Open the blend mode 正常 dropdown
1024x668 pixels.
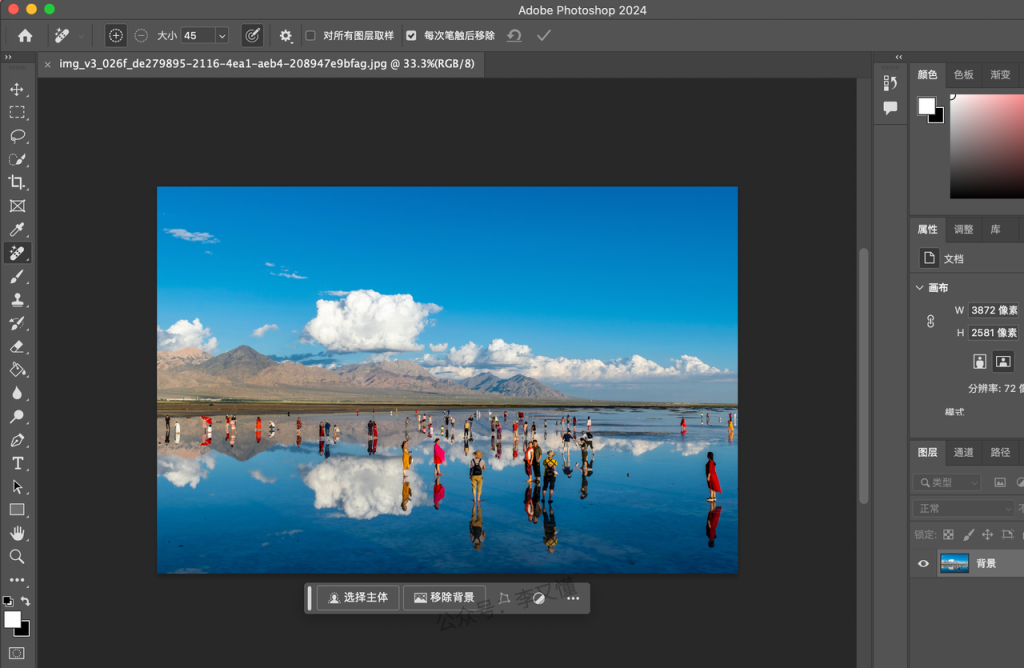tap(964, 509)
